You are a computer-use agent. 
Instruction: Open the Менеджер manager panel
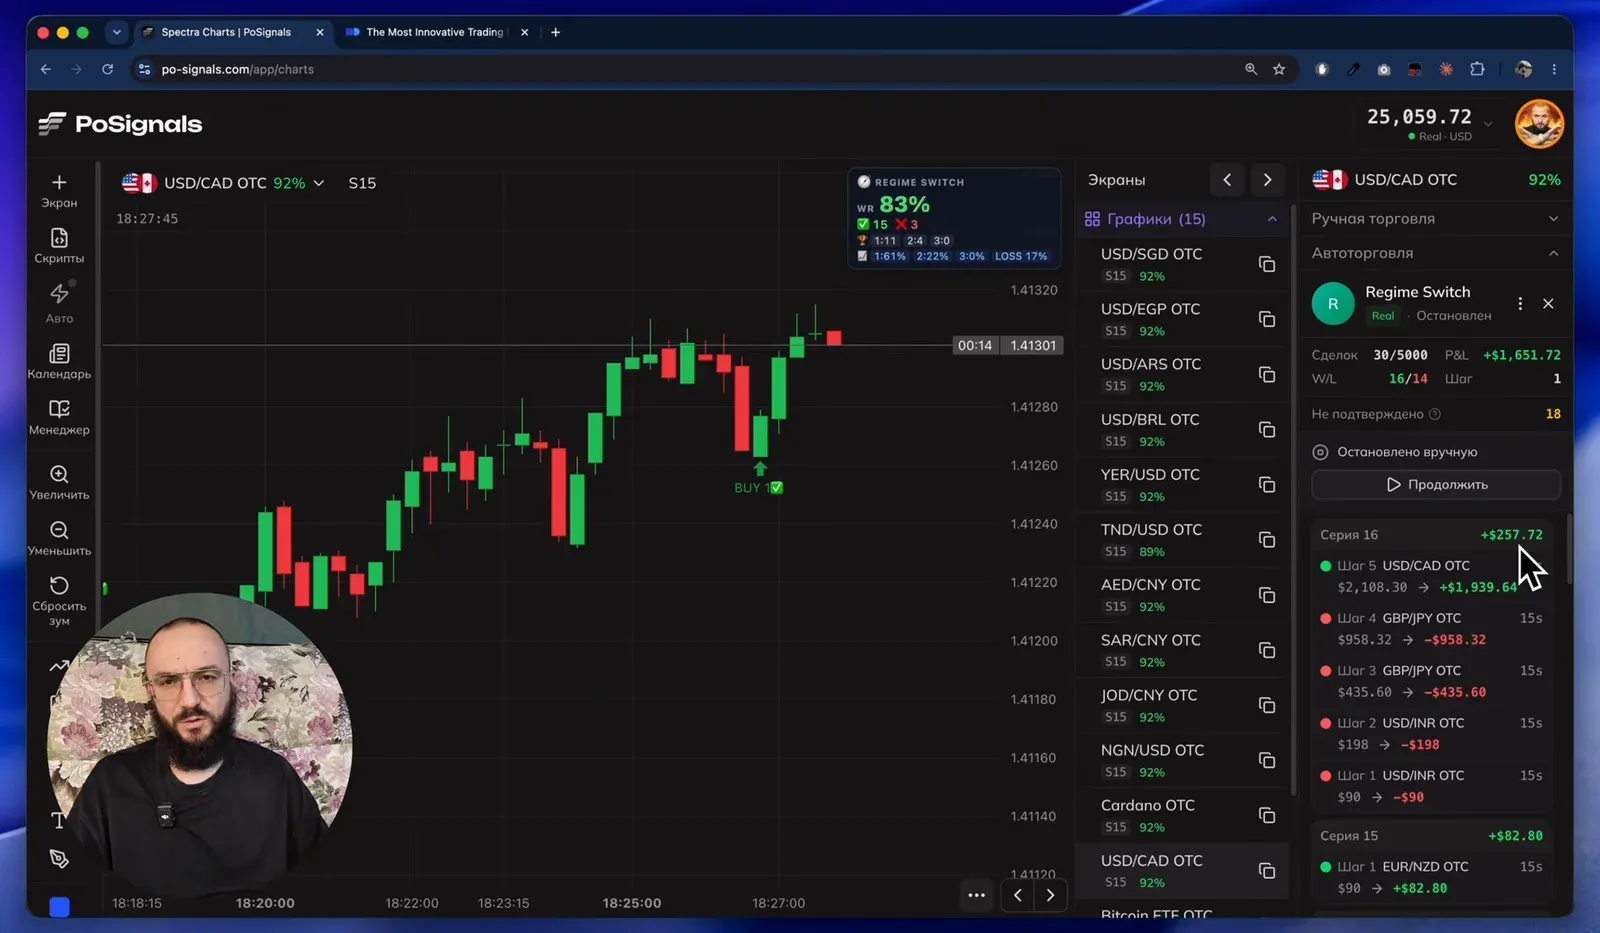coord(59,417)
